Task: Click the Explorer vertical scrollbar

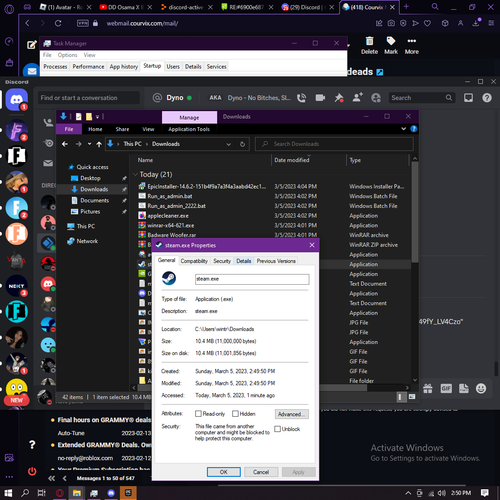Action: click(415, 211)
